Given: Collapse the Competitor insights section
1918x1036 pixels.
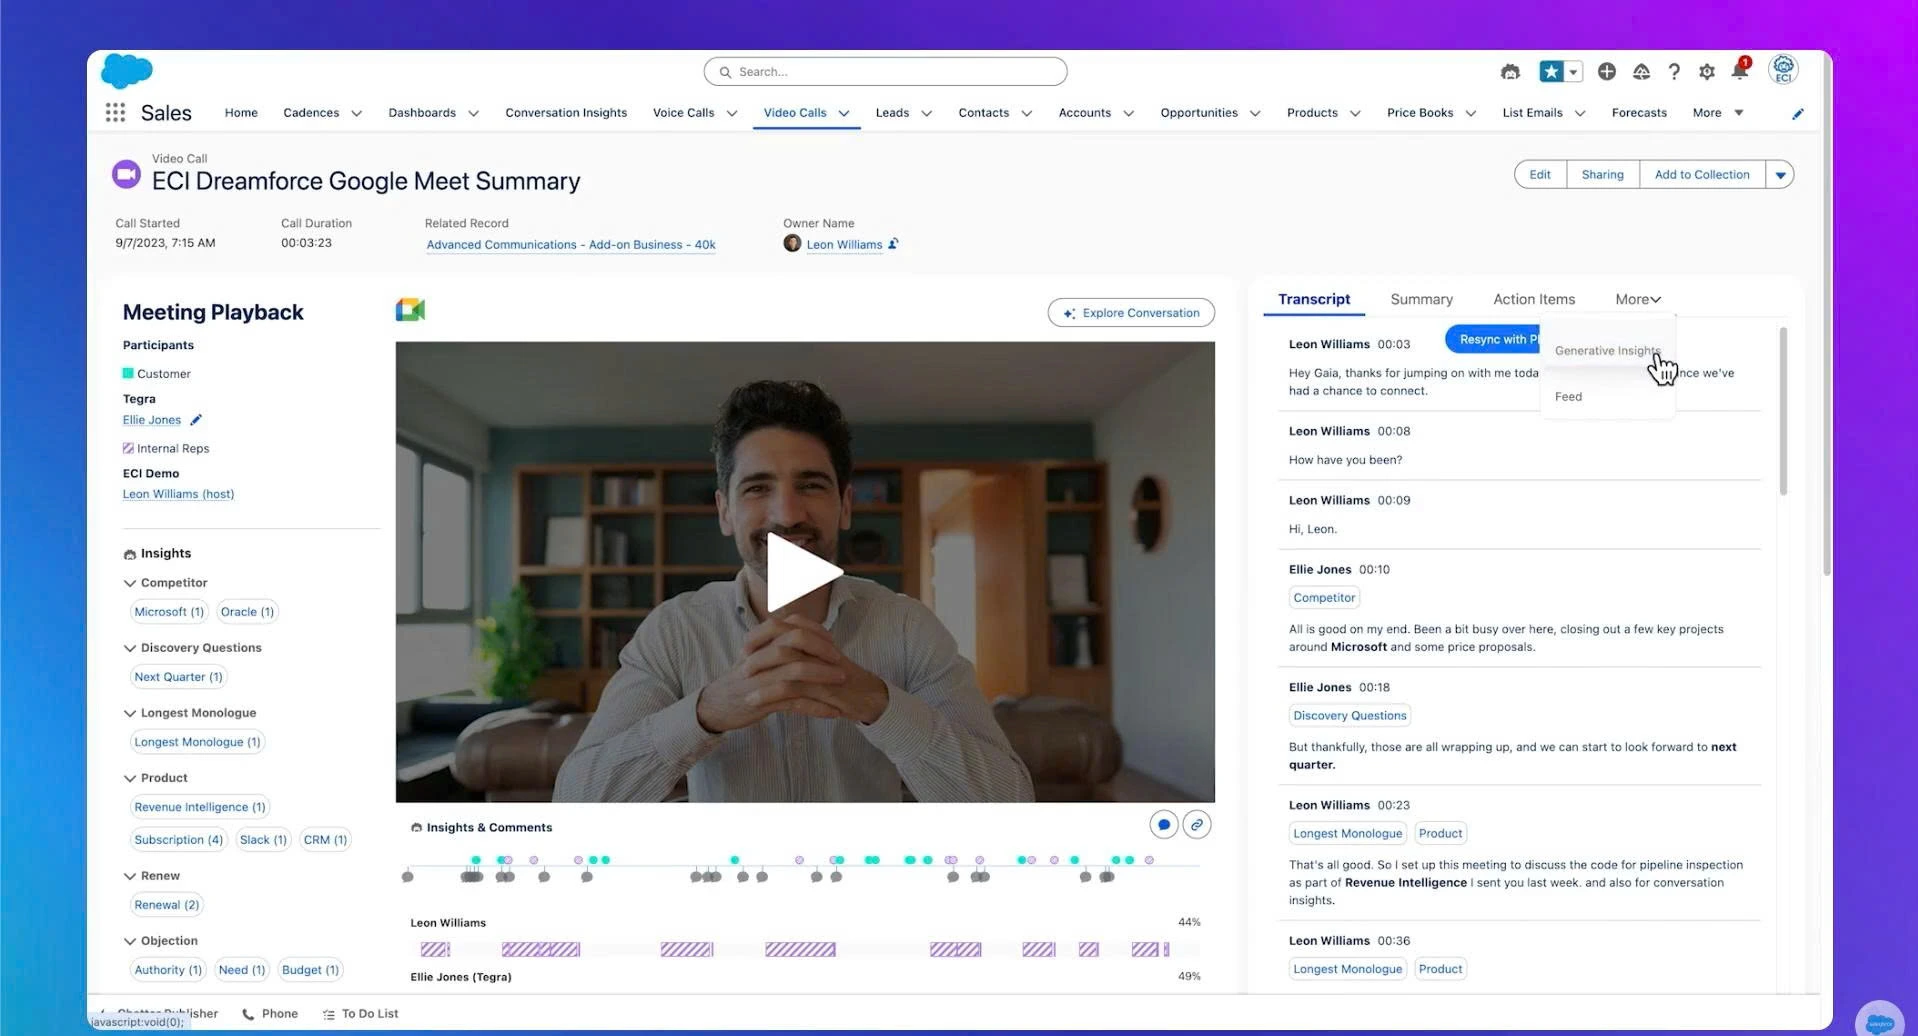Looking at the screenshot, I should click(130, 582).
